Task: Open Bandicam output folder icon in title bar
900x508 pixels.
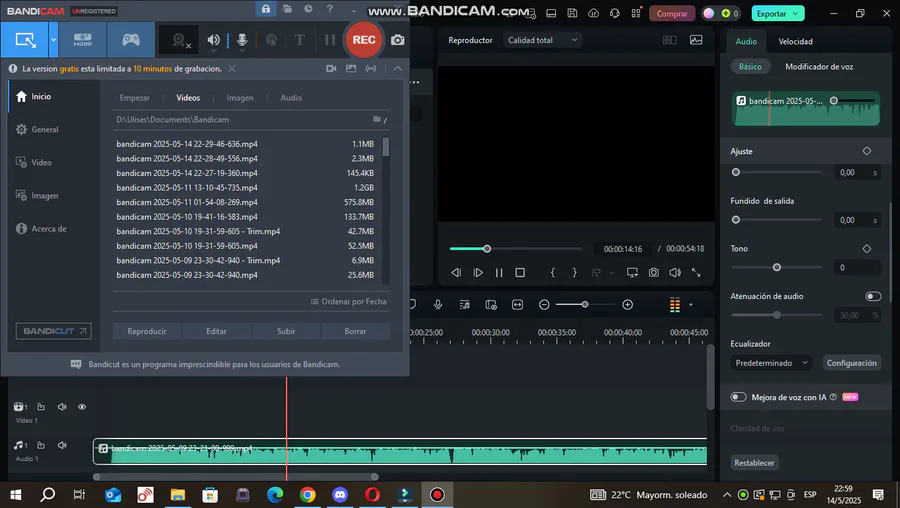Action: point(288,9)
